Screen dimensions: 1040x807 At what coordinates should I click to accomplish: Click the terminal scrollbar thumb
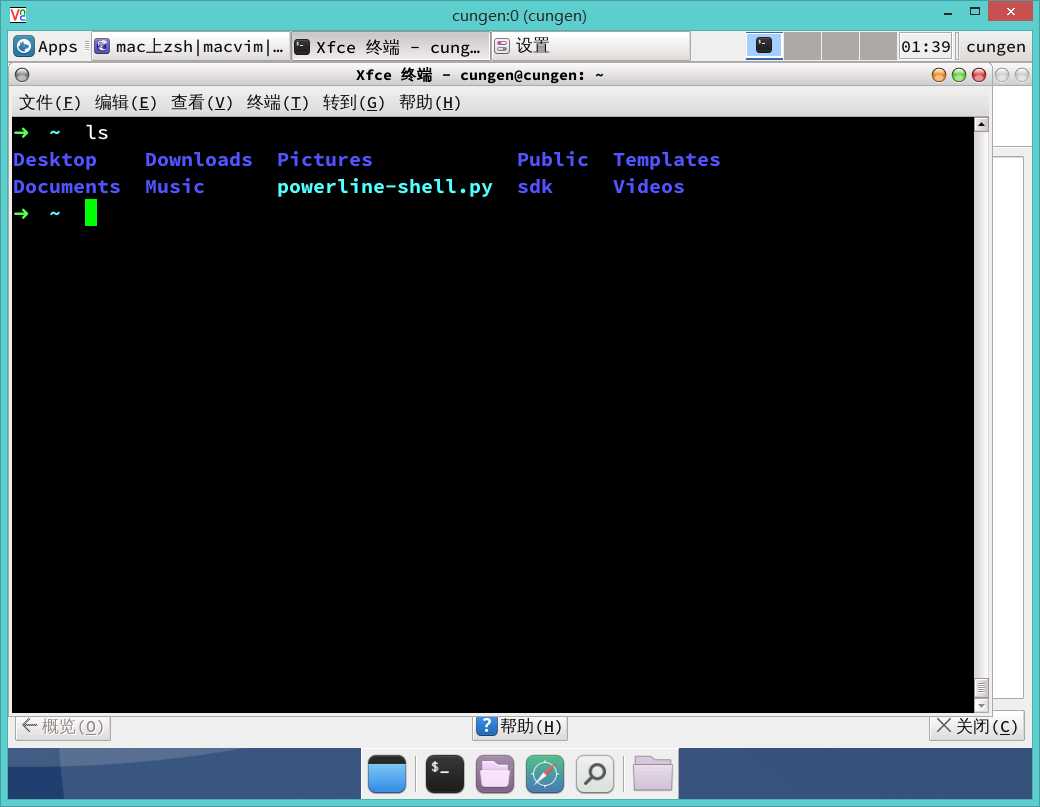pyautogui.click(x=981, y=688)
